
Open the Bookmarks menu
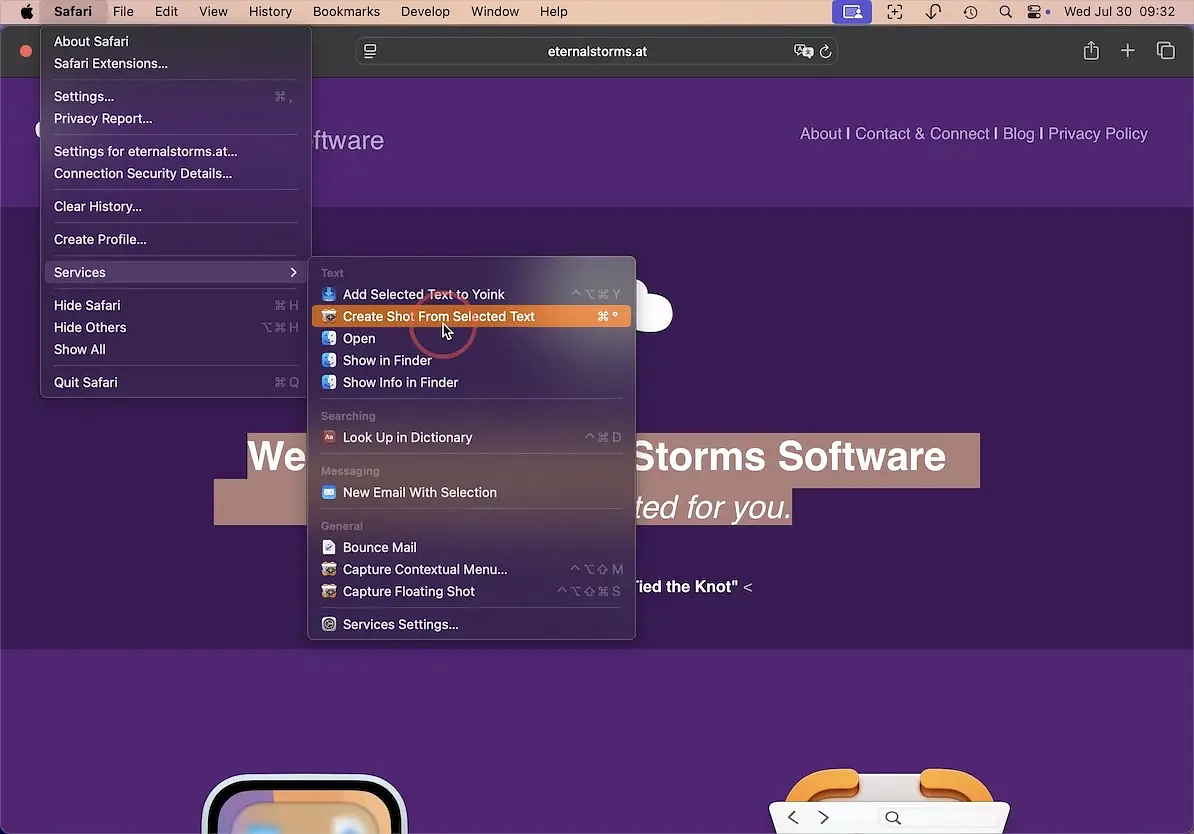(x=346, y=12)
